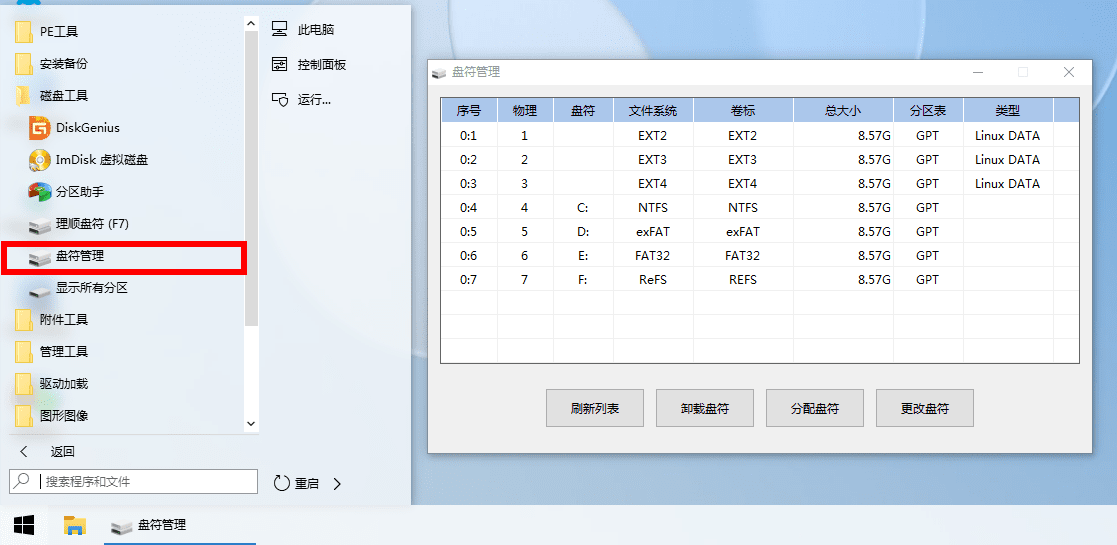The width and height of the screenshot is (1117, 545).
Task: Select row 0:5 in the partition list
Action: [x=759, y=232]
